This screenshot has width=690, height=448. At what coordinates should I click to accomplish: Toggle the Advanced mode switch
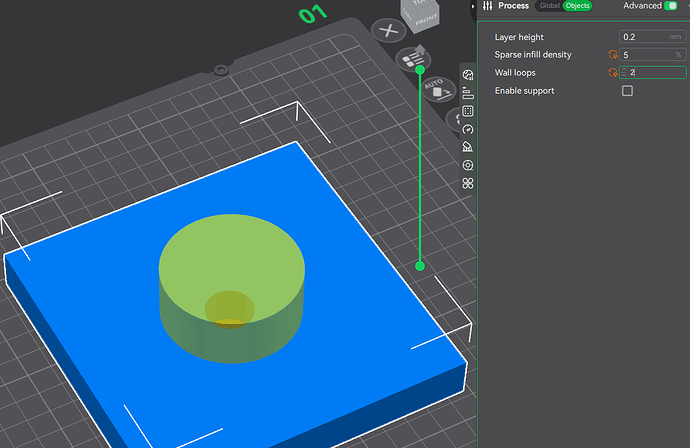coord(670,6)
